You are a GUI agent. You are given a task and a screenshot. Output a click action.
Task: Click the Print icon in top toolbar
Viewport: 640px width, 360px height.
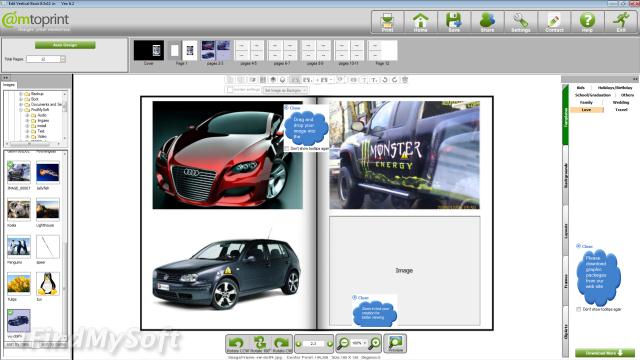(387, 22)
